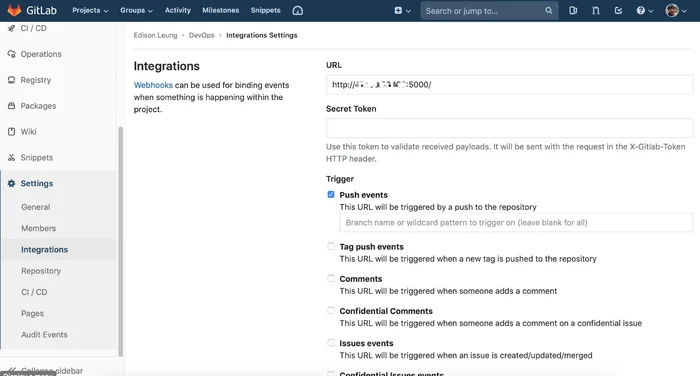Viewport: 700px width, 376px height.
Task: Enable the Confidential Comments checkbox
Action: pyautogui.click(x=331, y=310)
